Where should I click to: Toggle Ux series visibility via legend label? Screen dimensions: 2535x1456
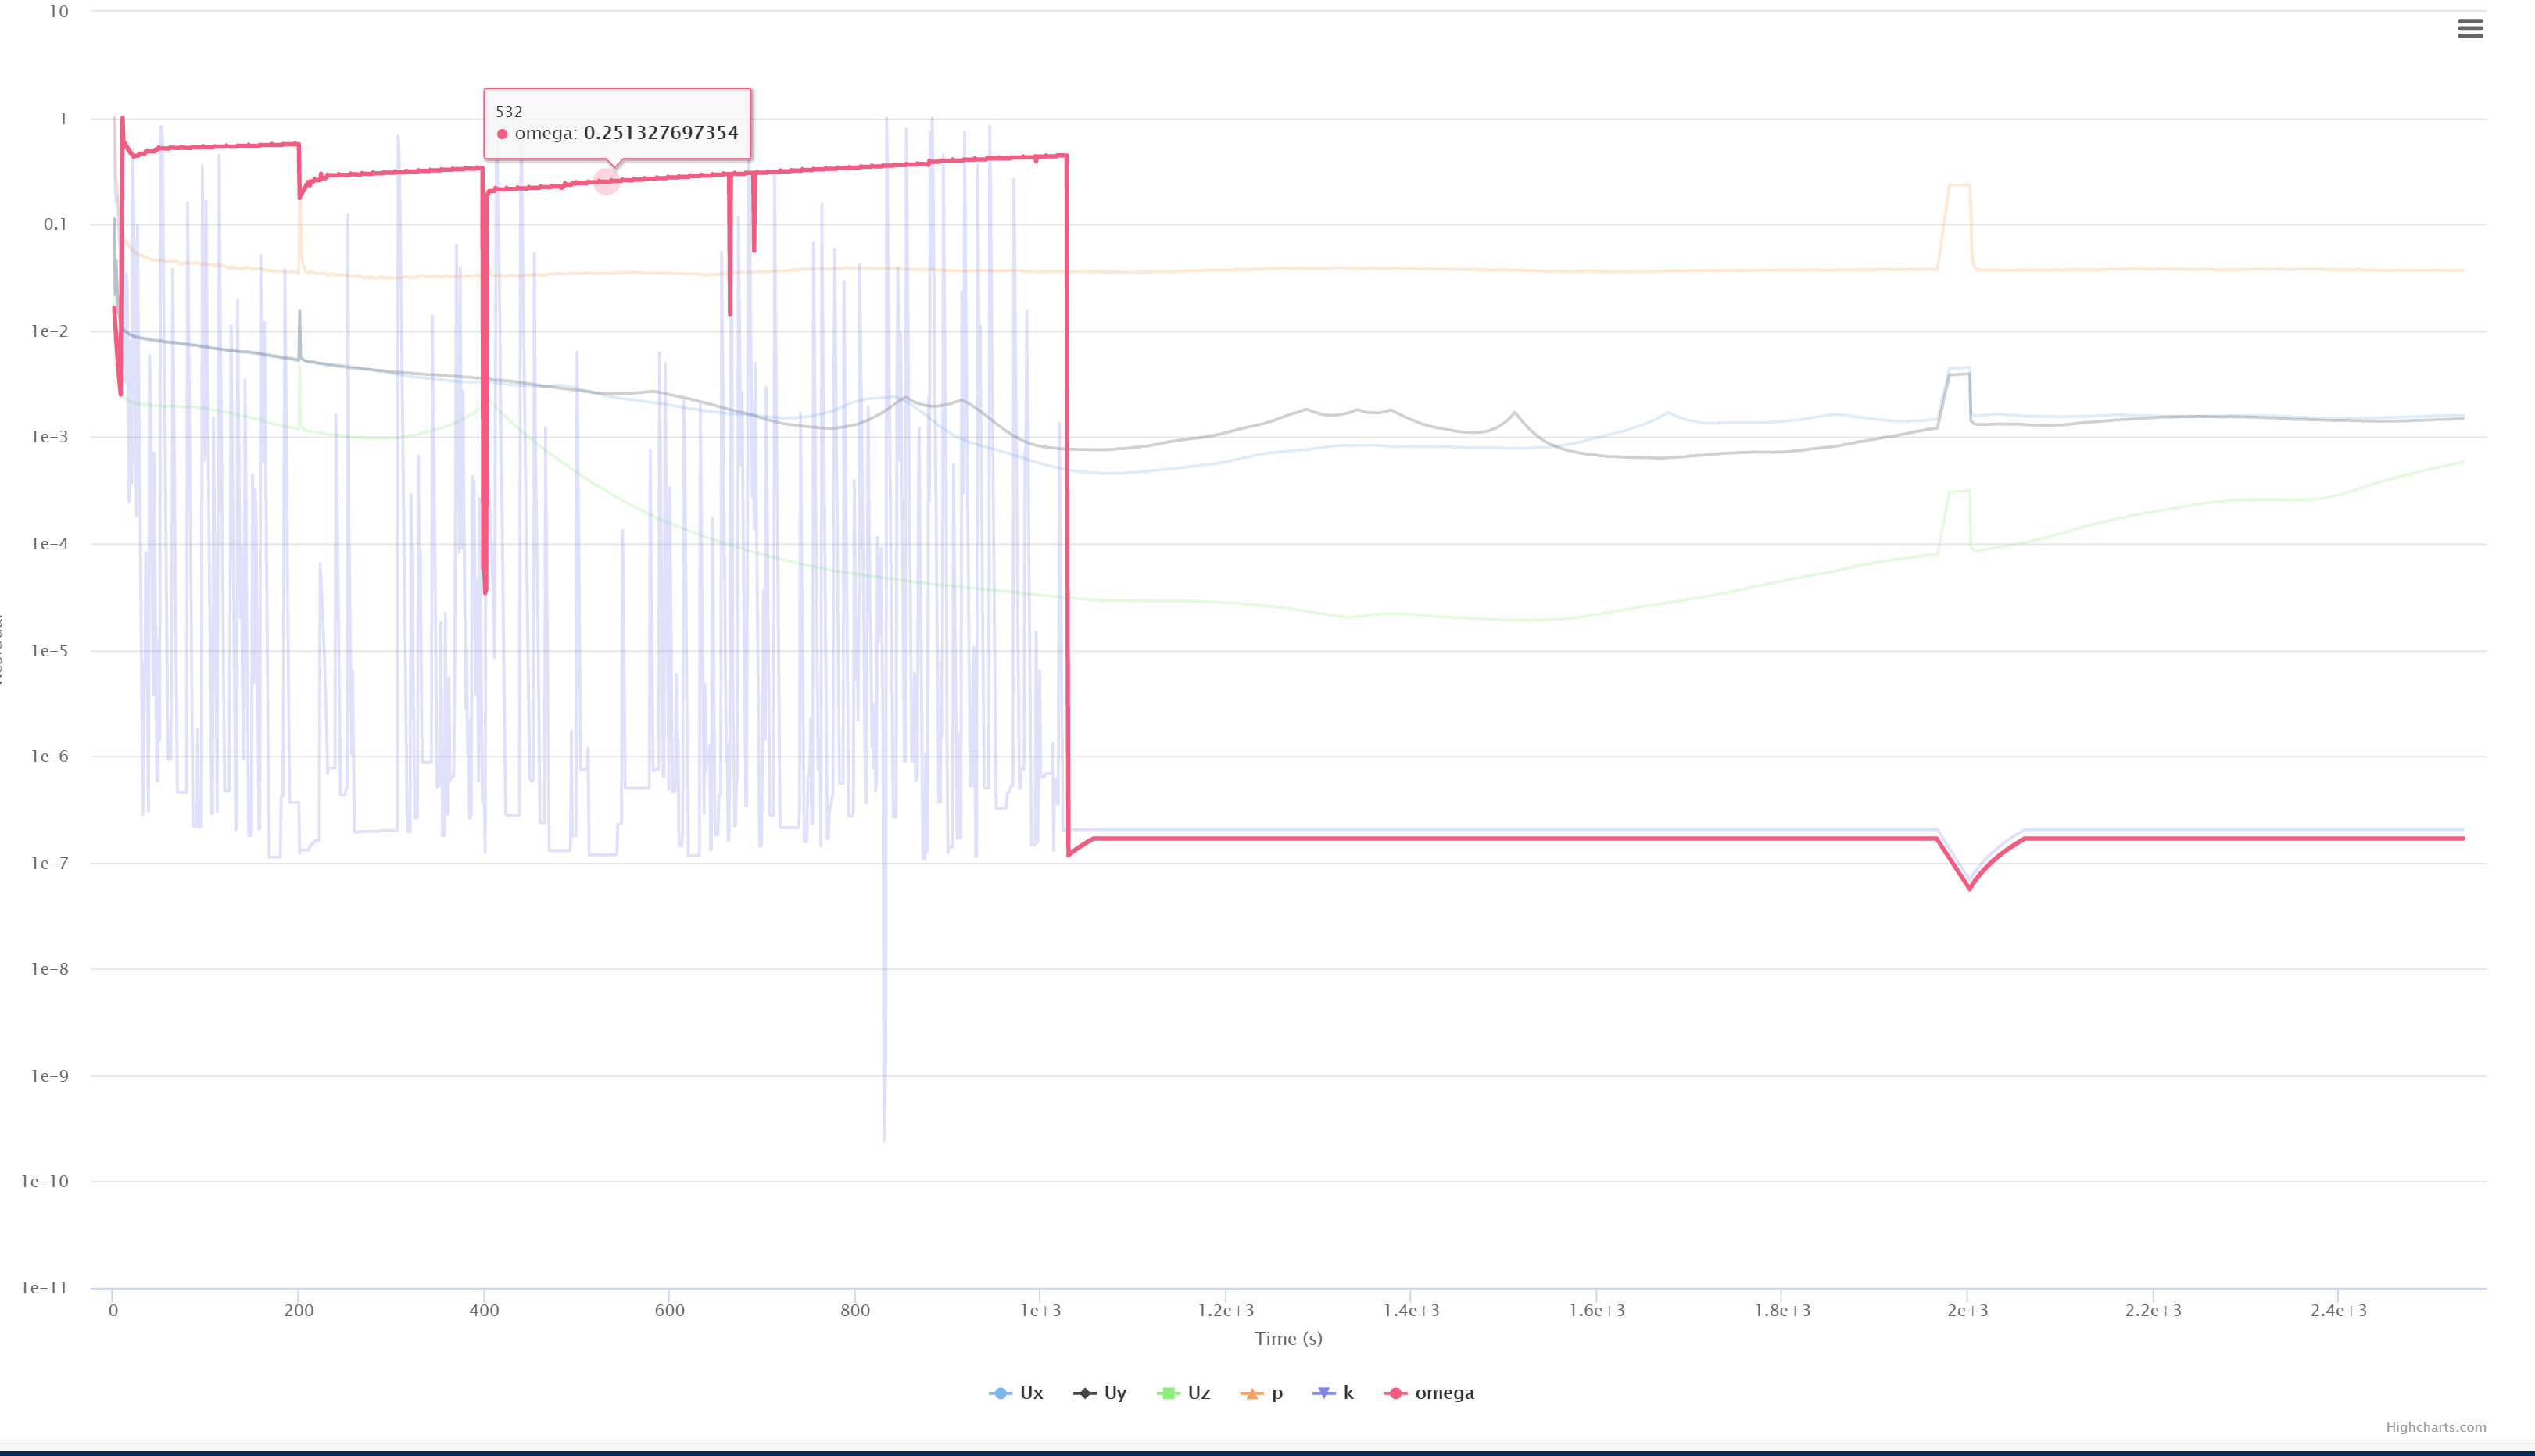coord(1031,1393)
